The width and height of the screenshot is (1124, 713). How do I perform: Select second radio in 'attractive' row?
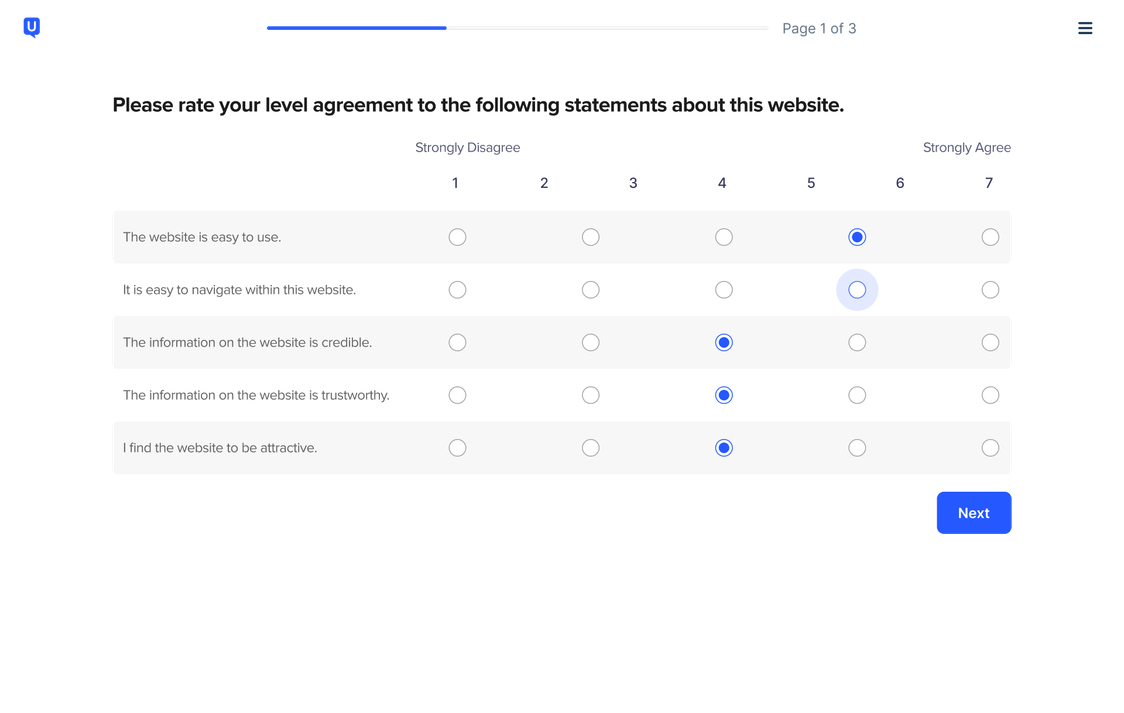[x=591, y=448]
